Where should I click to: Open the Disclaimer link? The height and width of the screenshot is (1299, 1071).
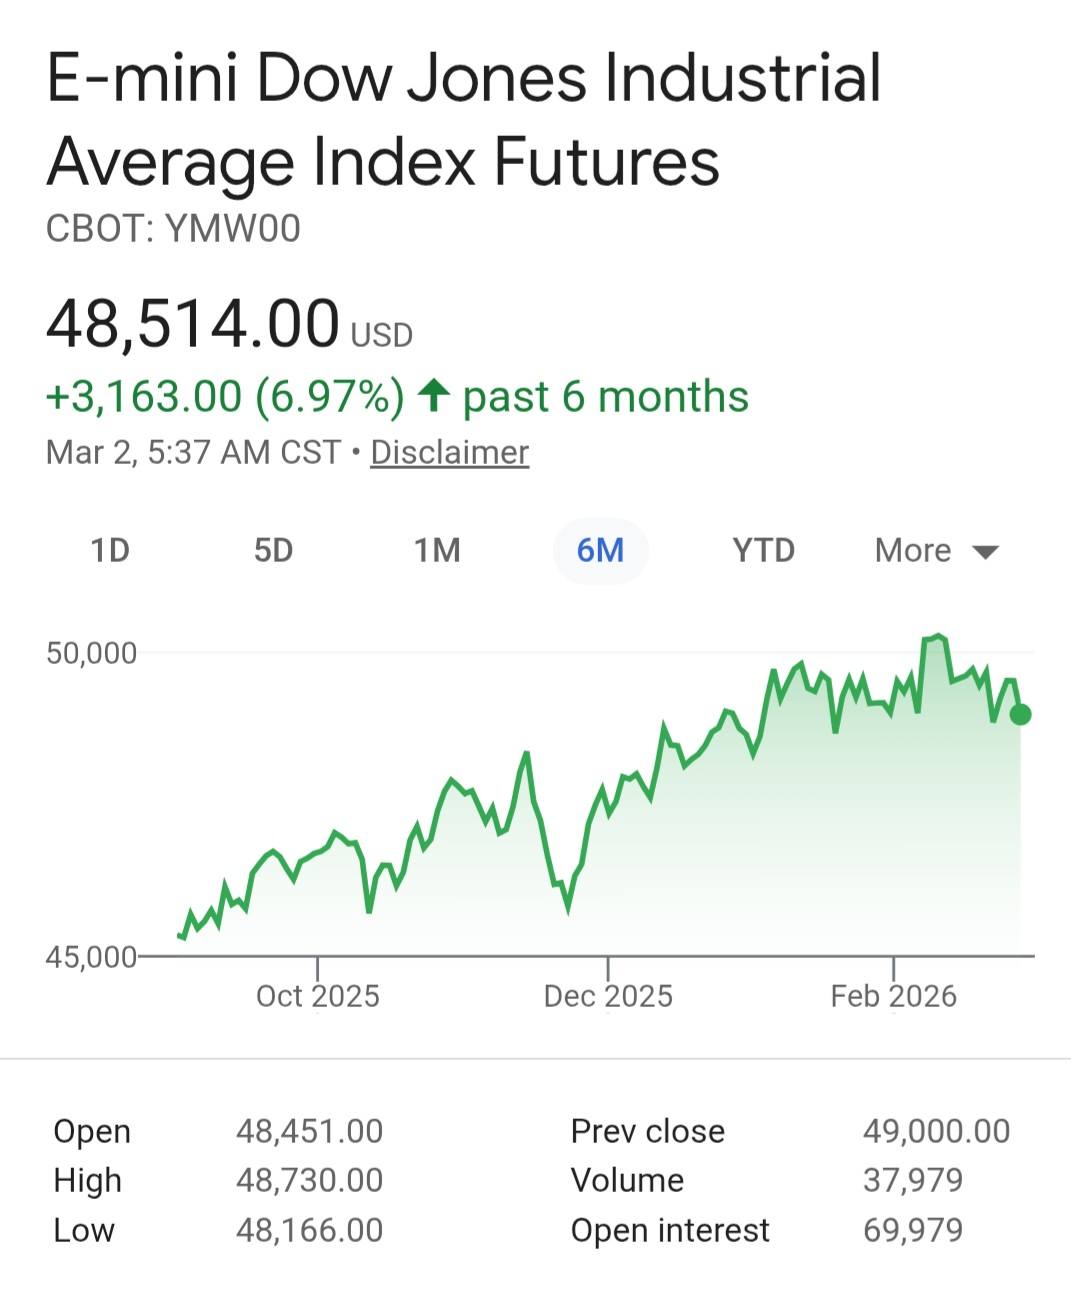[x=449, y=453]
